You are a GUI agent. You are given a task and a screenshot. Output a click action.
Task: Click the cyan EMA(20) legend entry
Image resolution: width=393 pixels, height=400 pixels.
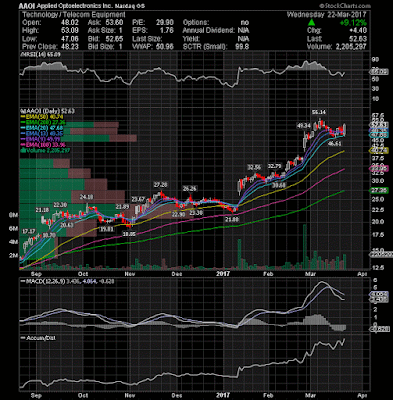42,128
